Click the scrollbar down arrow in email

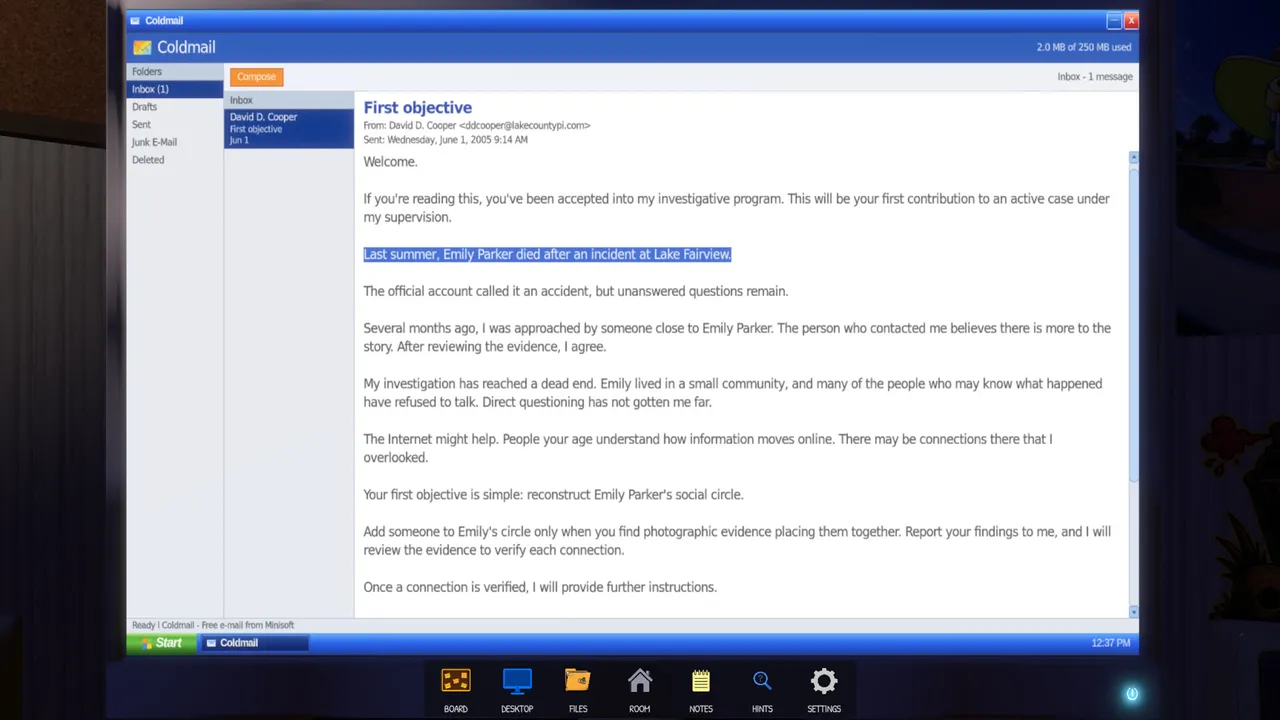point(1133,611)
